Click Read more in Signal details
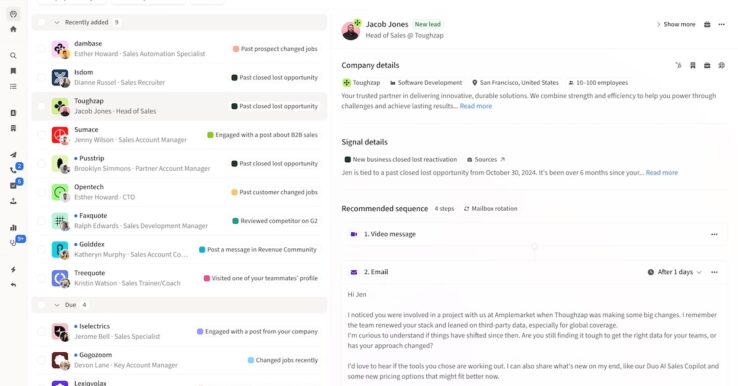This screenshot has height=386, width=738. 662,173
